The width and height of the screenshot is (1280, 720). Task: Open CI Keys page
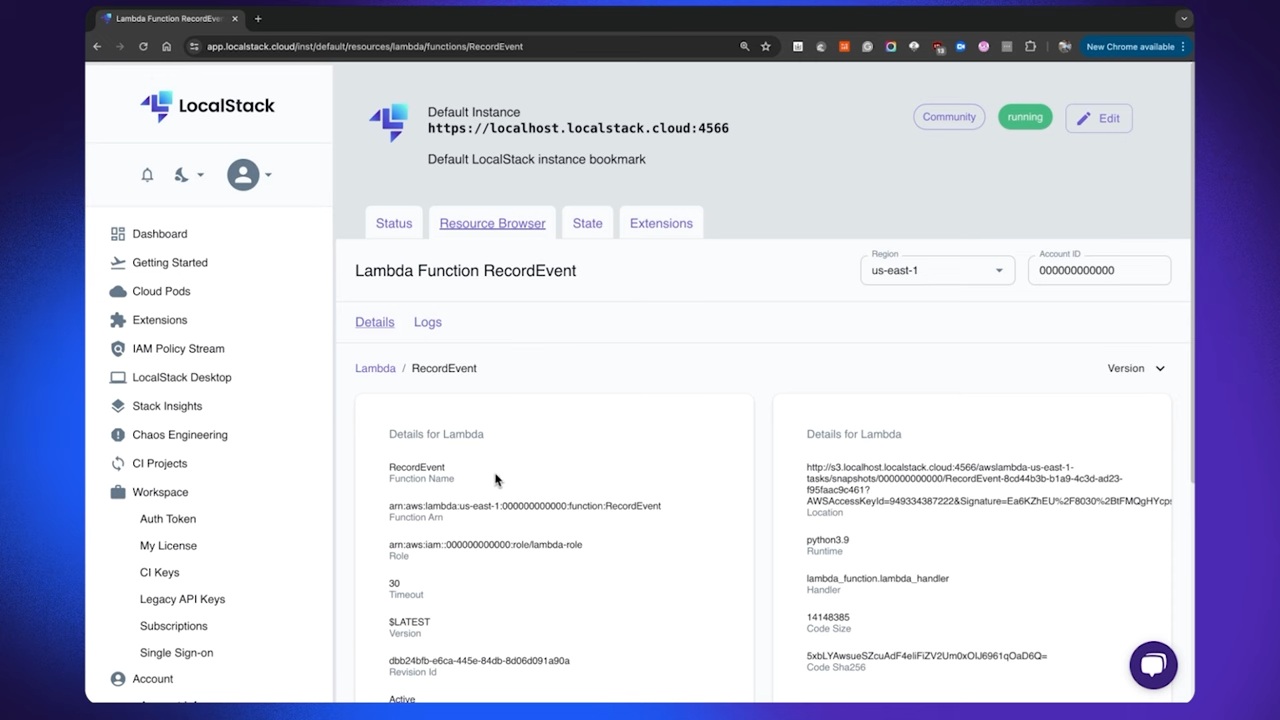point(160,572)
